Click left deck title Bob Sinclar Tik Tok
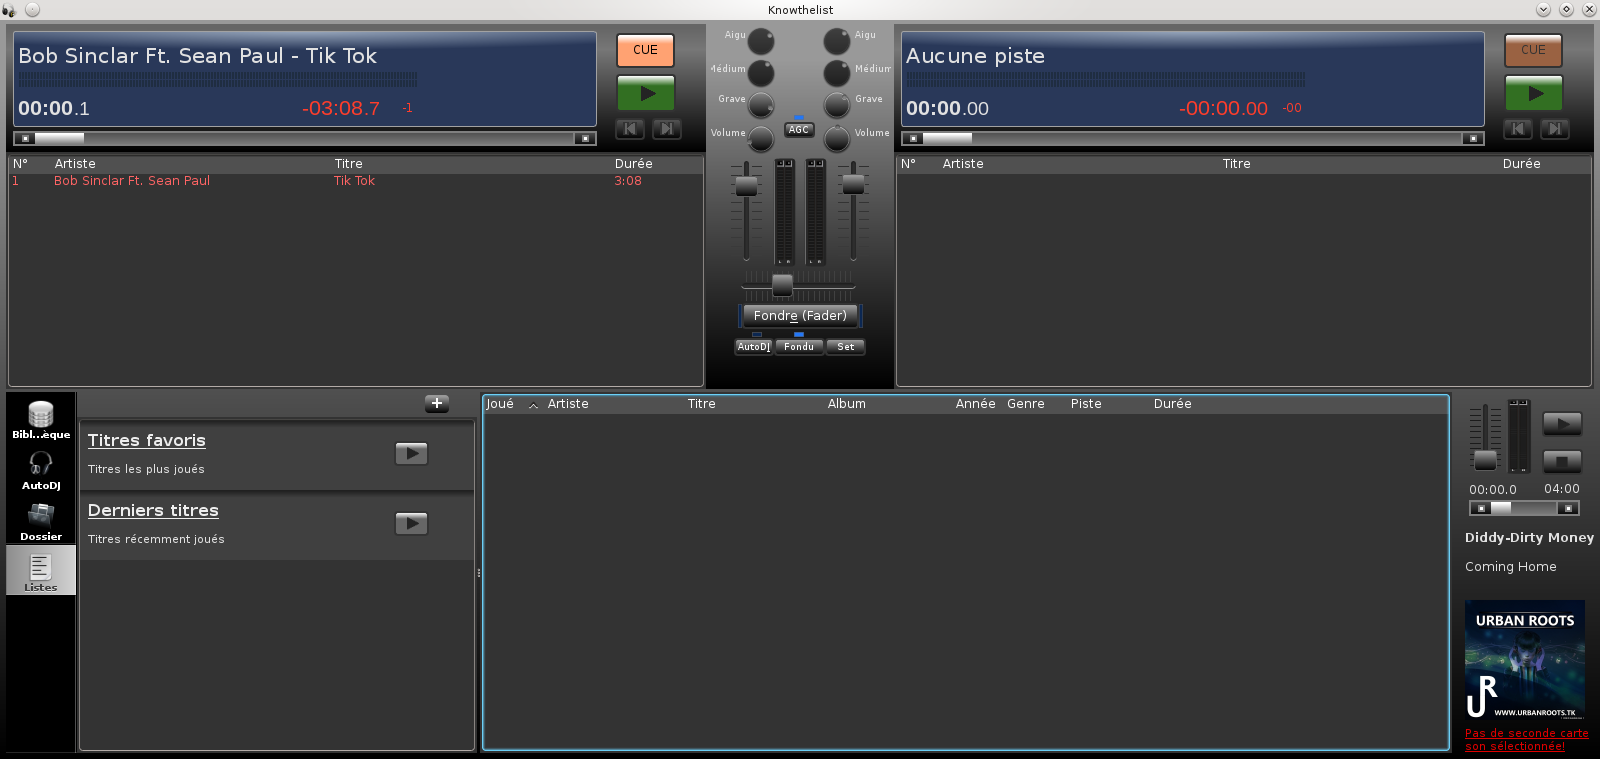Image resolution: width=1600 pixels, height=759 pixels. click(197, 56)
